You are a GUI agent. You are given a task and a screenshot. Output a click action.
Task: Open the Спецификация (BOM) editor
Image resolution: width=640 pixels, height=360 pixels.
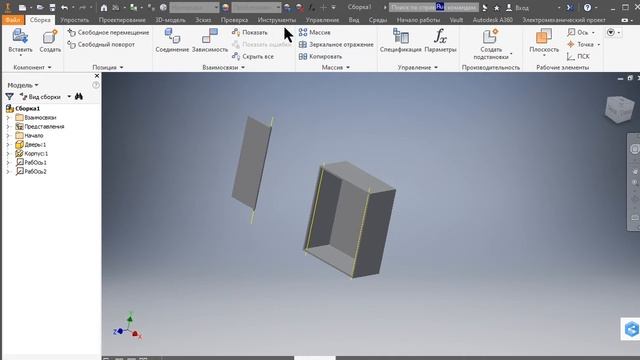(x=400, y=40)
